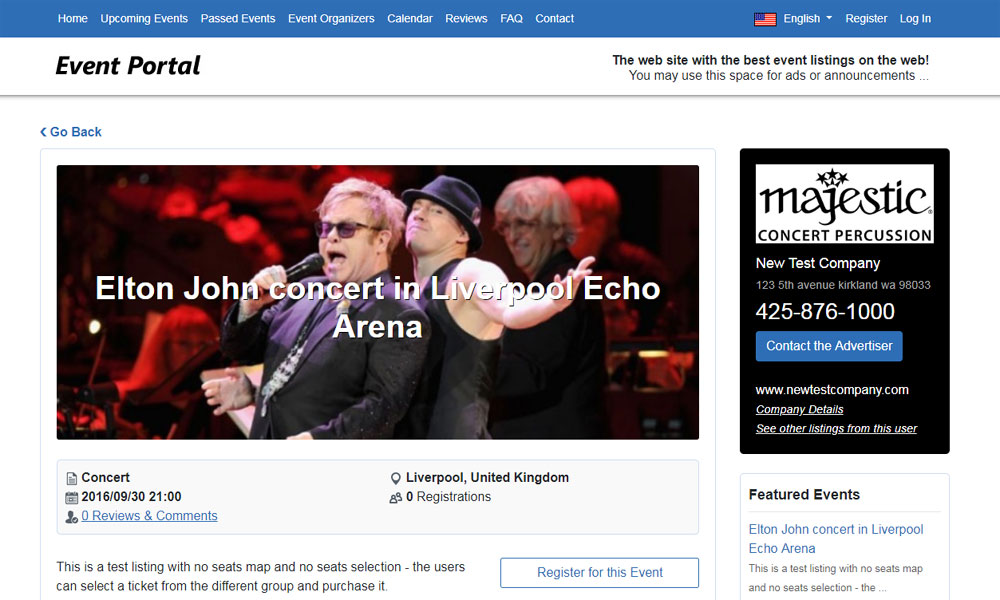Click the registrations people icon

(x=395, y=497)
